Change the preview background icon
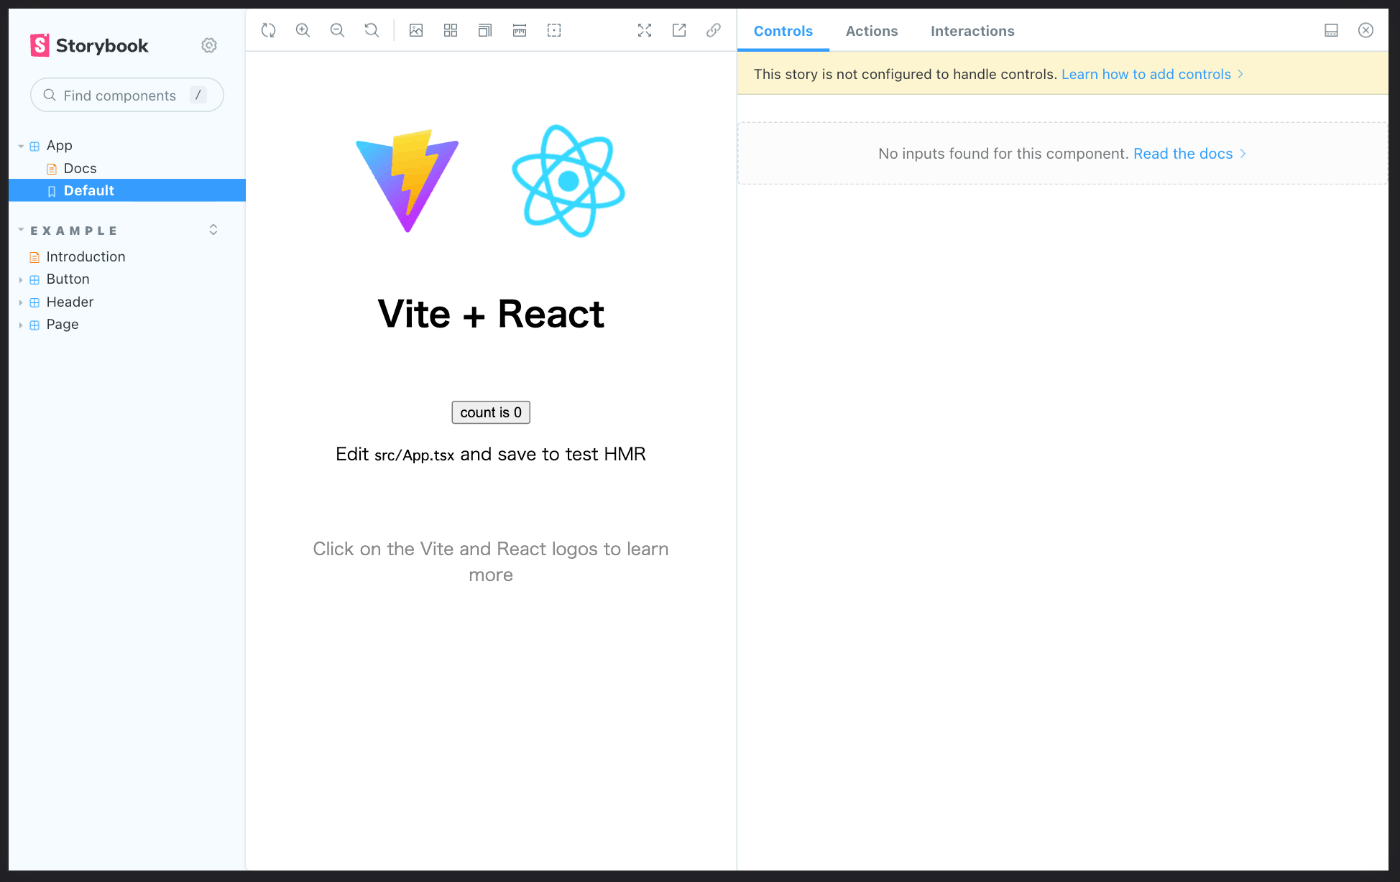This screenshot has height=882, width=1400. [x=416, y=31]
